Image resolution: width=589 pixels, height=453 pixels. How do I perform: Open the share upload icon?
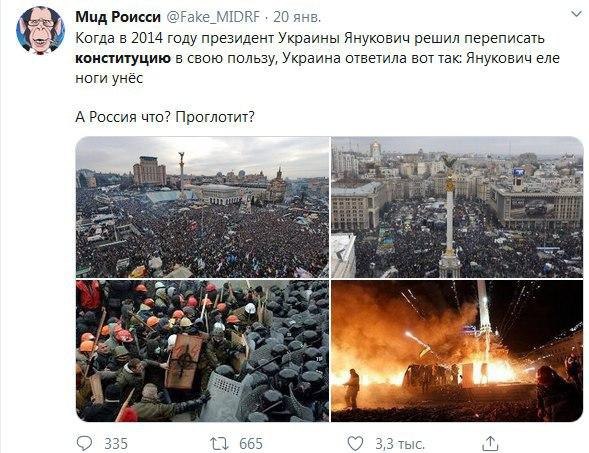click(490, 443)
